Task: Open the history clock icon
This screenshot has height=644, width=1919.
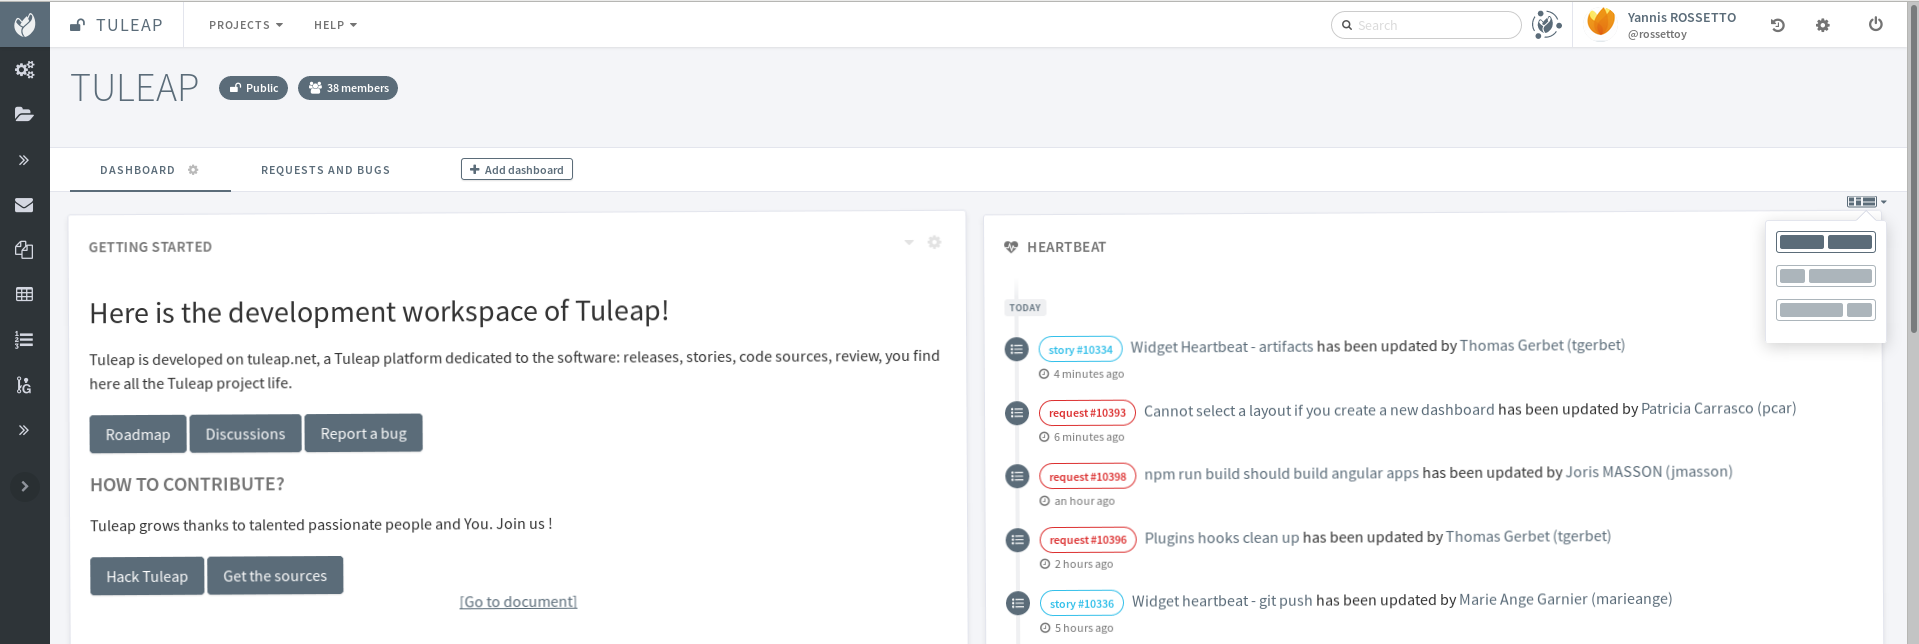Action: pyautogui.click(x=1777, y=25)
